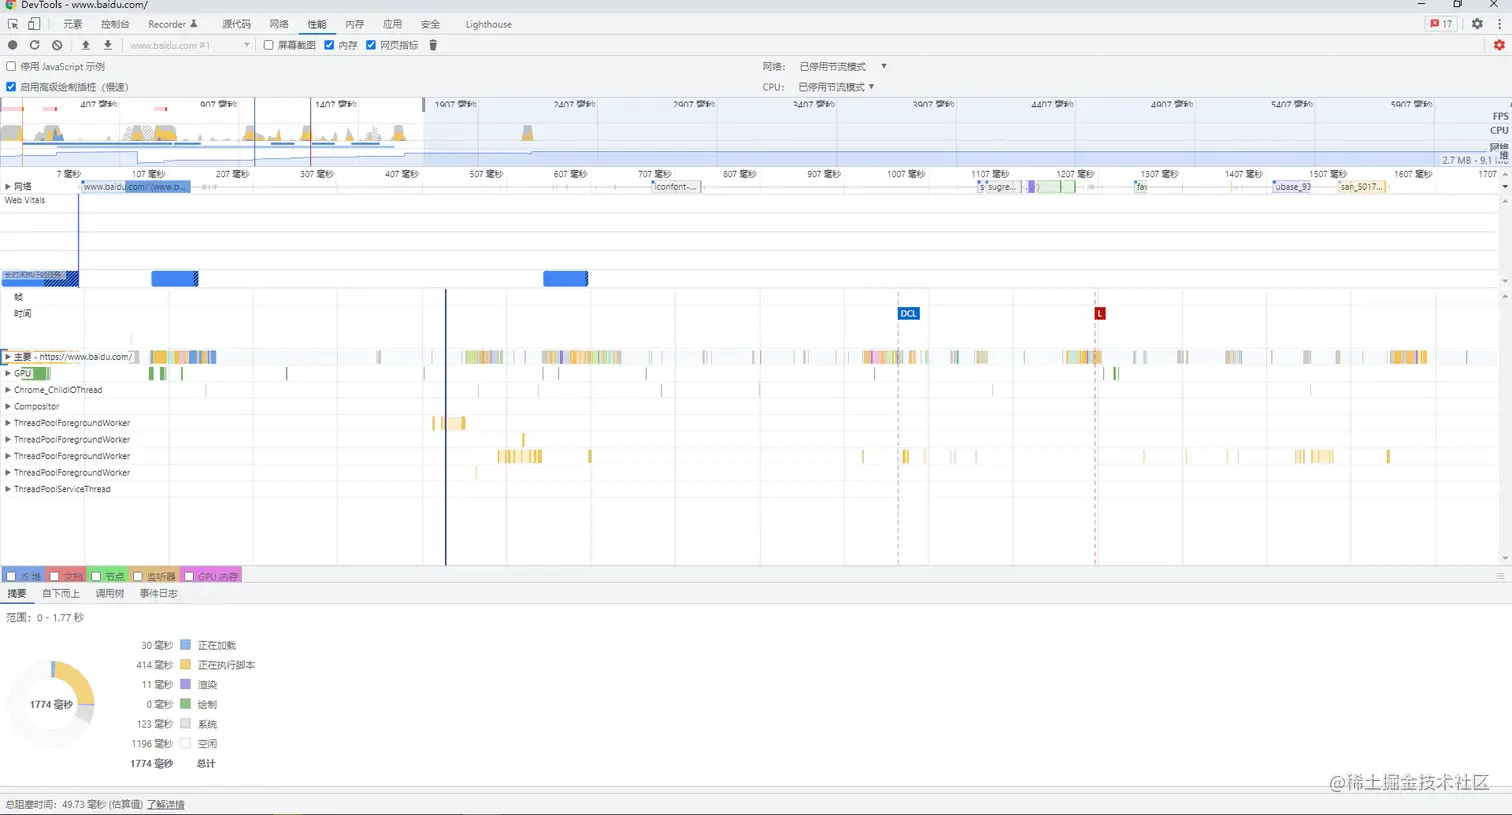Click the trash can garbage collection icon
The width and height of the screenshot is (1512, 815).
click(433, 45)
